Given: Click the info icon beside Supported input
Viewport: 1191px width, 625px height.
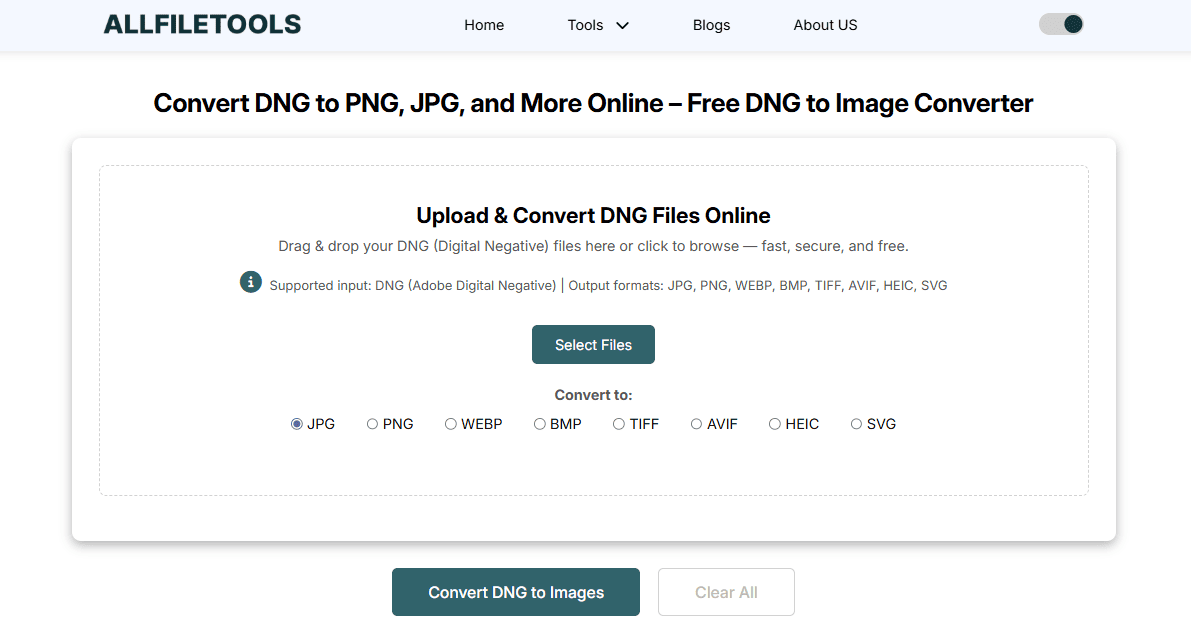Looking at the screenshot, I should (x=251, y=282).
